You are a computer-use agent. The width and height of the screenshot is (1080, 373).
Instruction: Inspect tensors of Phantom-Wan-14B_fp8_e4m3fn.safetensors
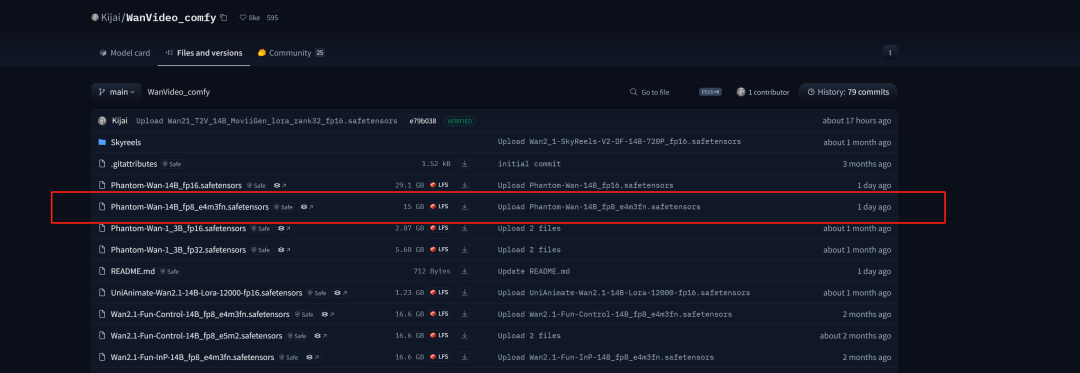click(x=308, y=207)
